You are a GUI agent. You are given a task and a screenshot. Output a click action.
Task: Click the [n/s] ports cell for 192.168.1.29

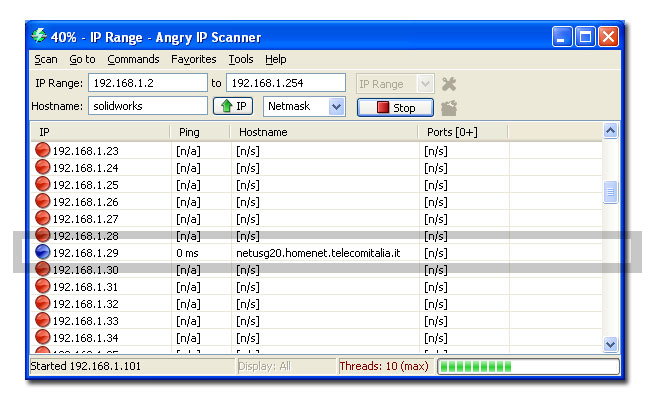tap(436, 253)
